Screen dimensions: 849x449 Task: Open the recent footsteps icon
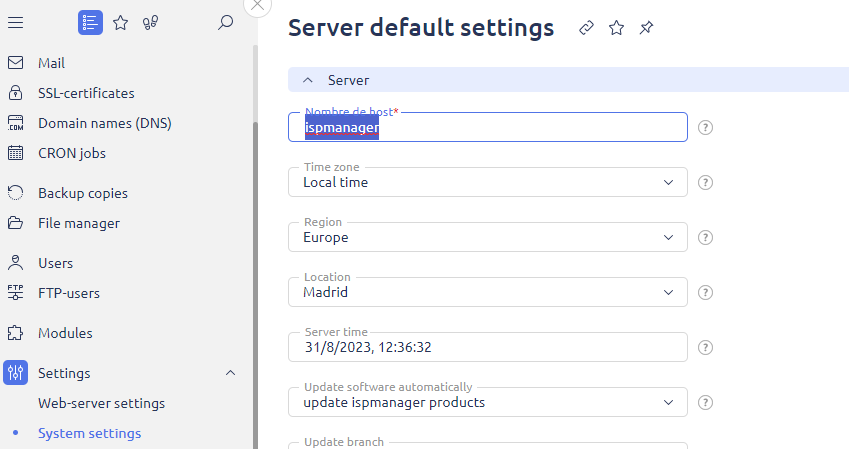pos(151,23)
